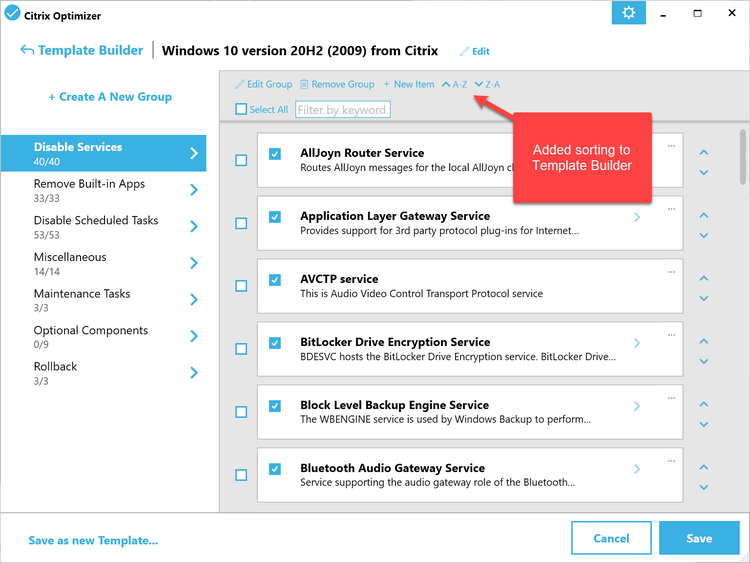
Task: Sort items A-Z ascending
Action: point(454,84)
